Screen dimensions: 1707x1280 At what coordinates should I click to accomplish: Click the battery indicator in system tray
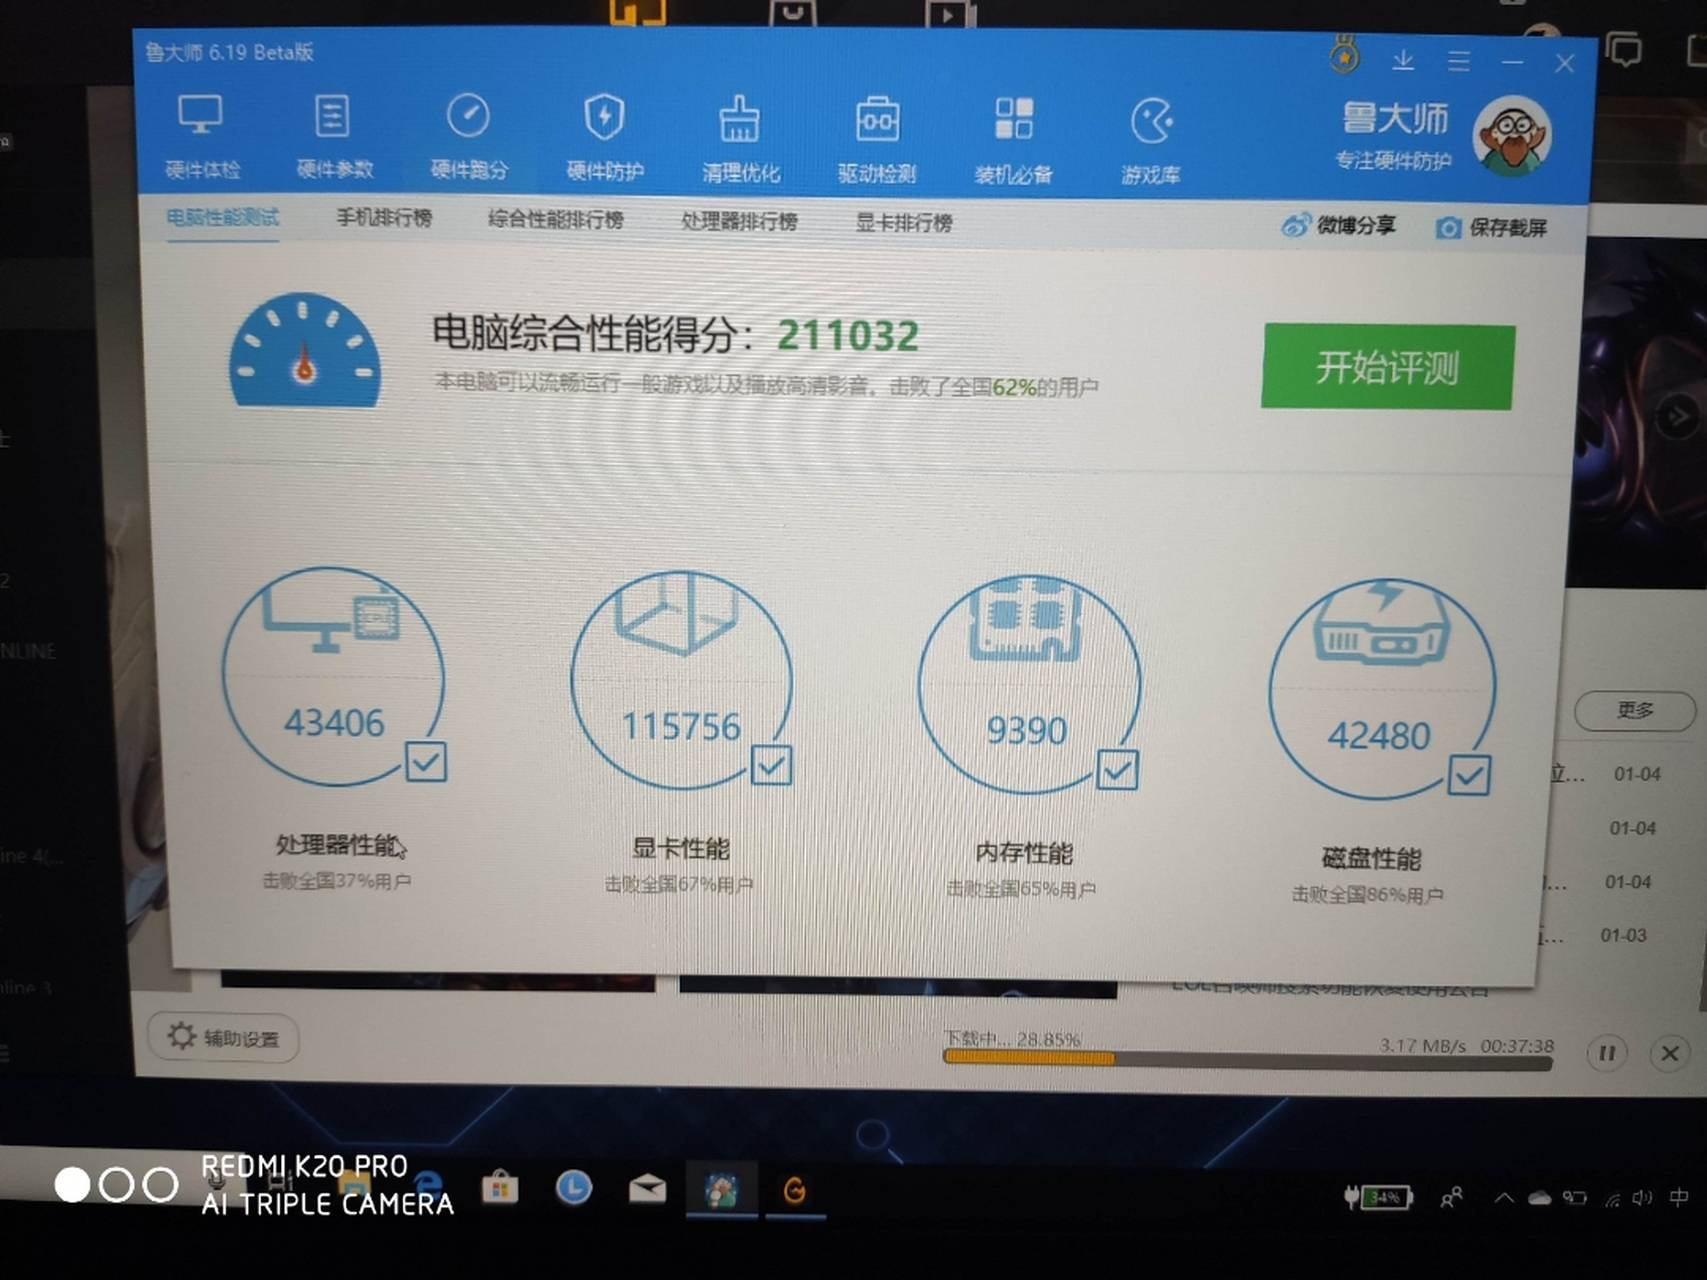[x=1378, y=1197]
